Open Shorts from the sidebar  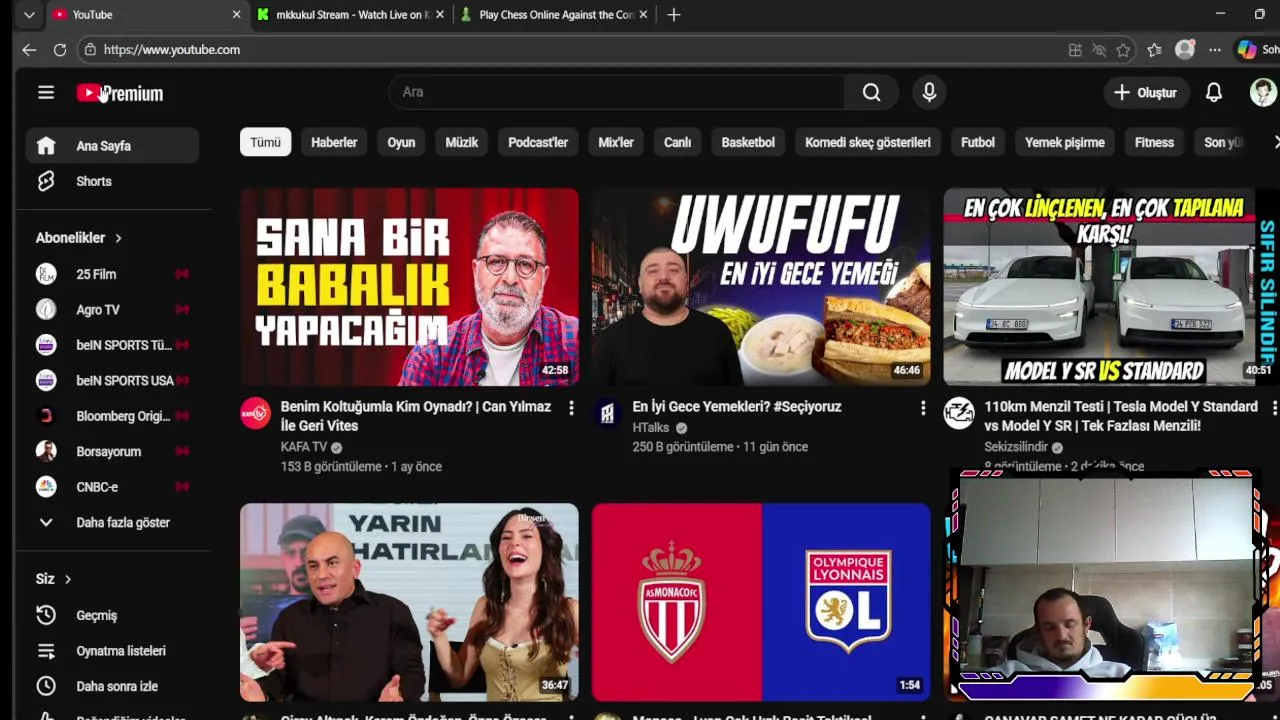[x=112, y=181]
